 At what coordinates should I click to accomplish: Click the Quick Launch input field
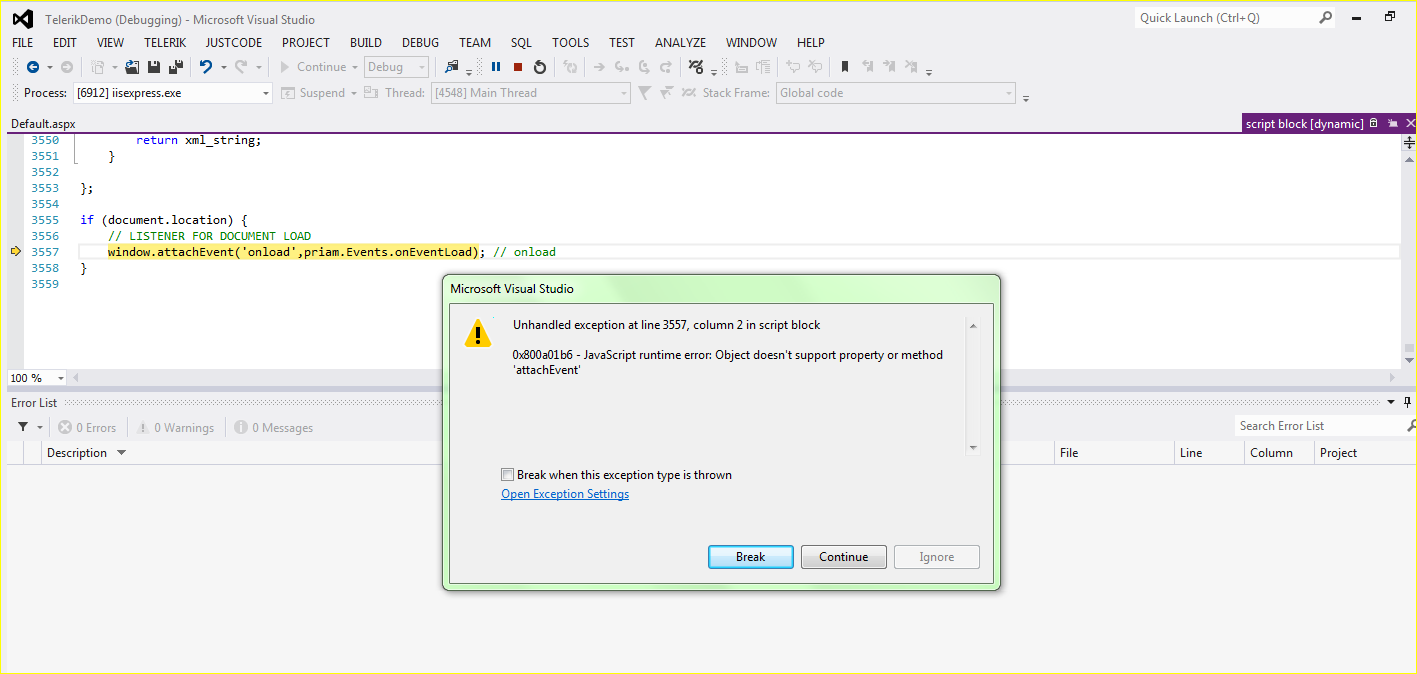click(1226, 18)
